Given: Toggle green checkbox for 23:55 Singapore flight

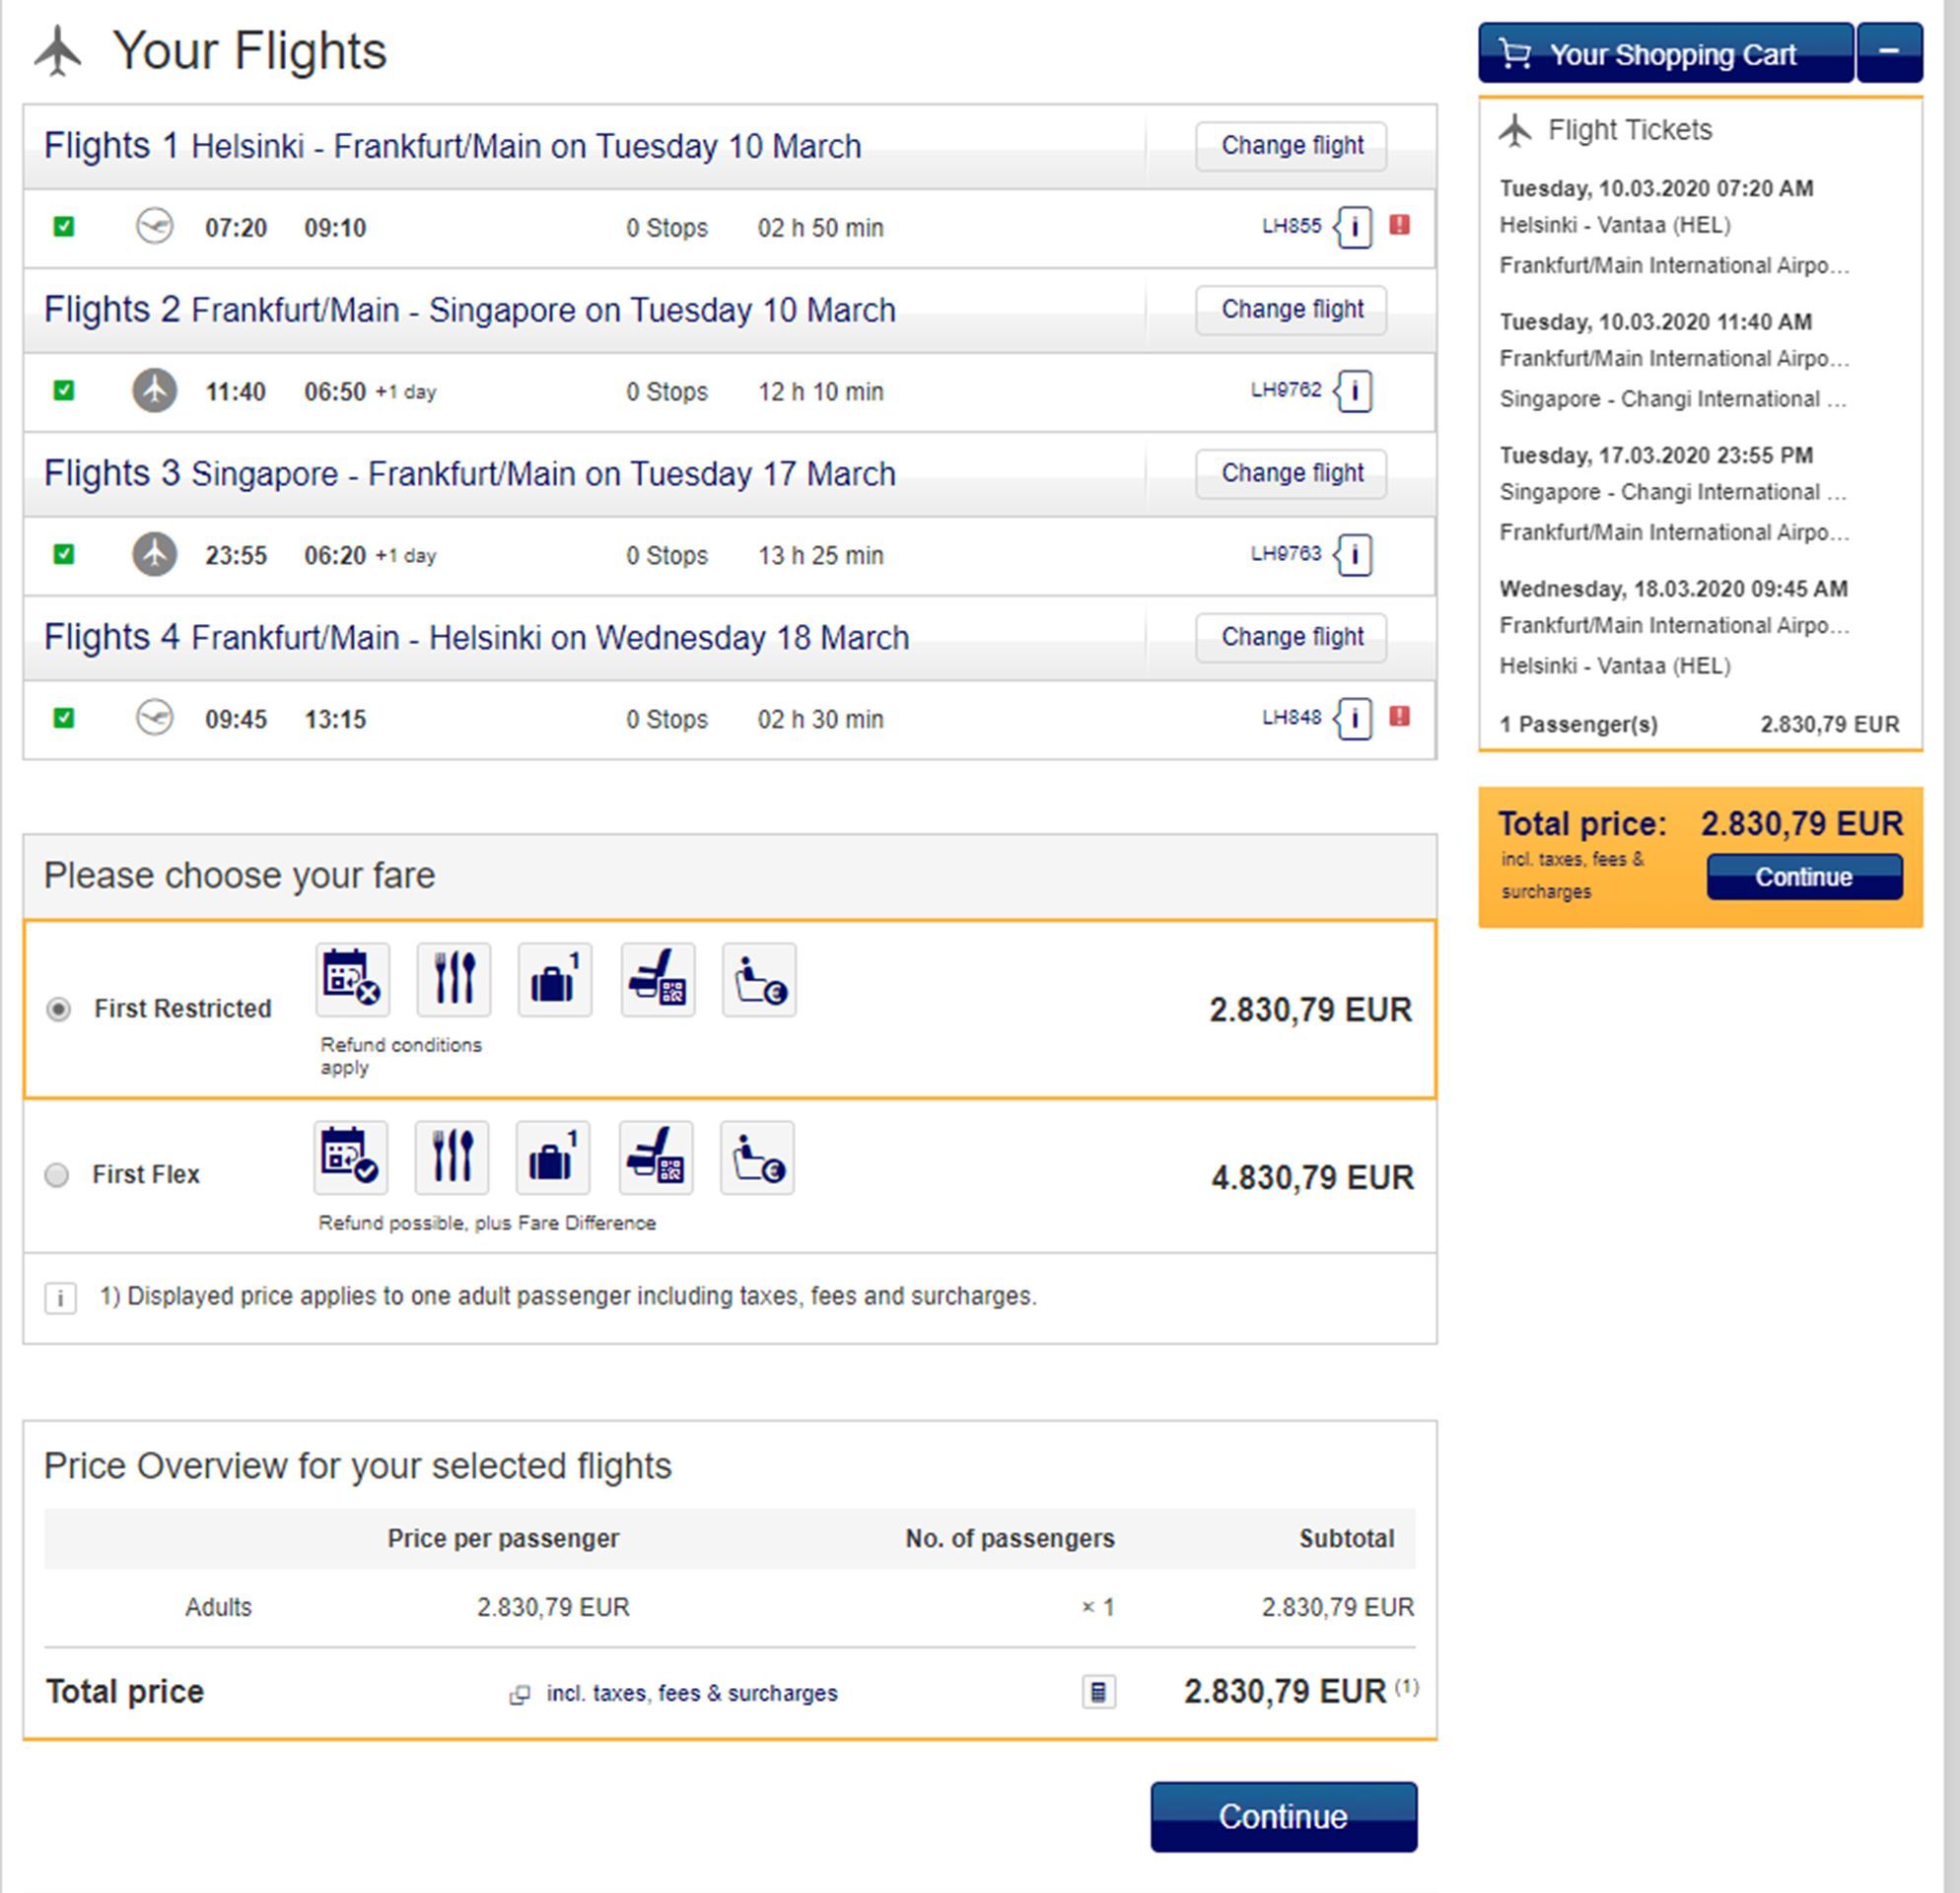Looking at the screenshot, I should (x=63, y=554).
